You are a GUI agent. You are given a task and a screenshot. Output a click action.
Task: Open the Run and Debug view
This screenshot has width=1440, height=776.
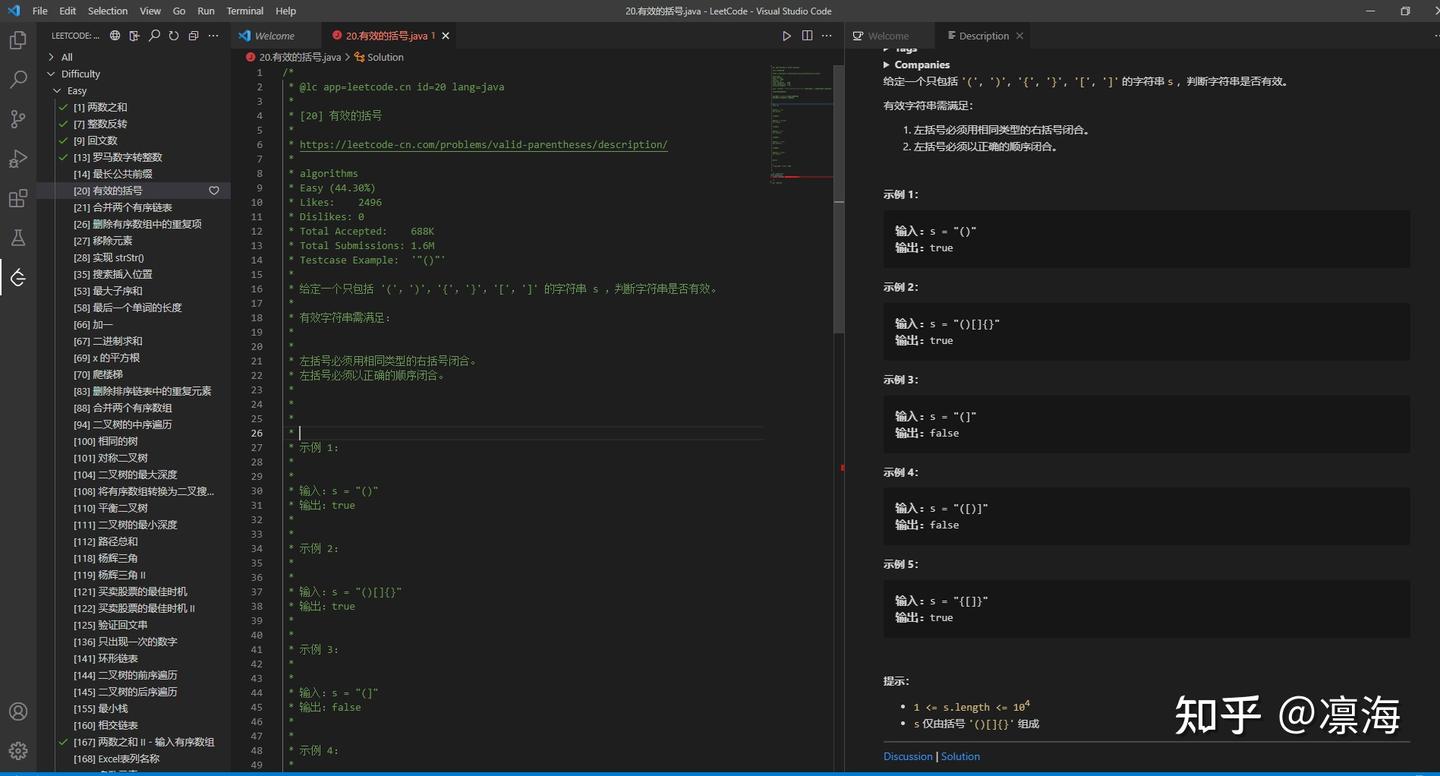tap(17, 158)
